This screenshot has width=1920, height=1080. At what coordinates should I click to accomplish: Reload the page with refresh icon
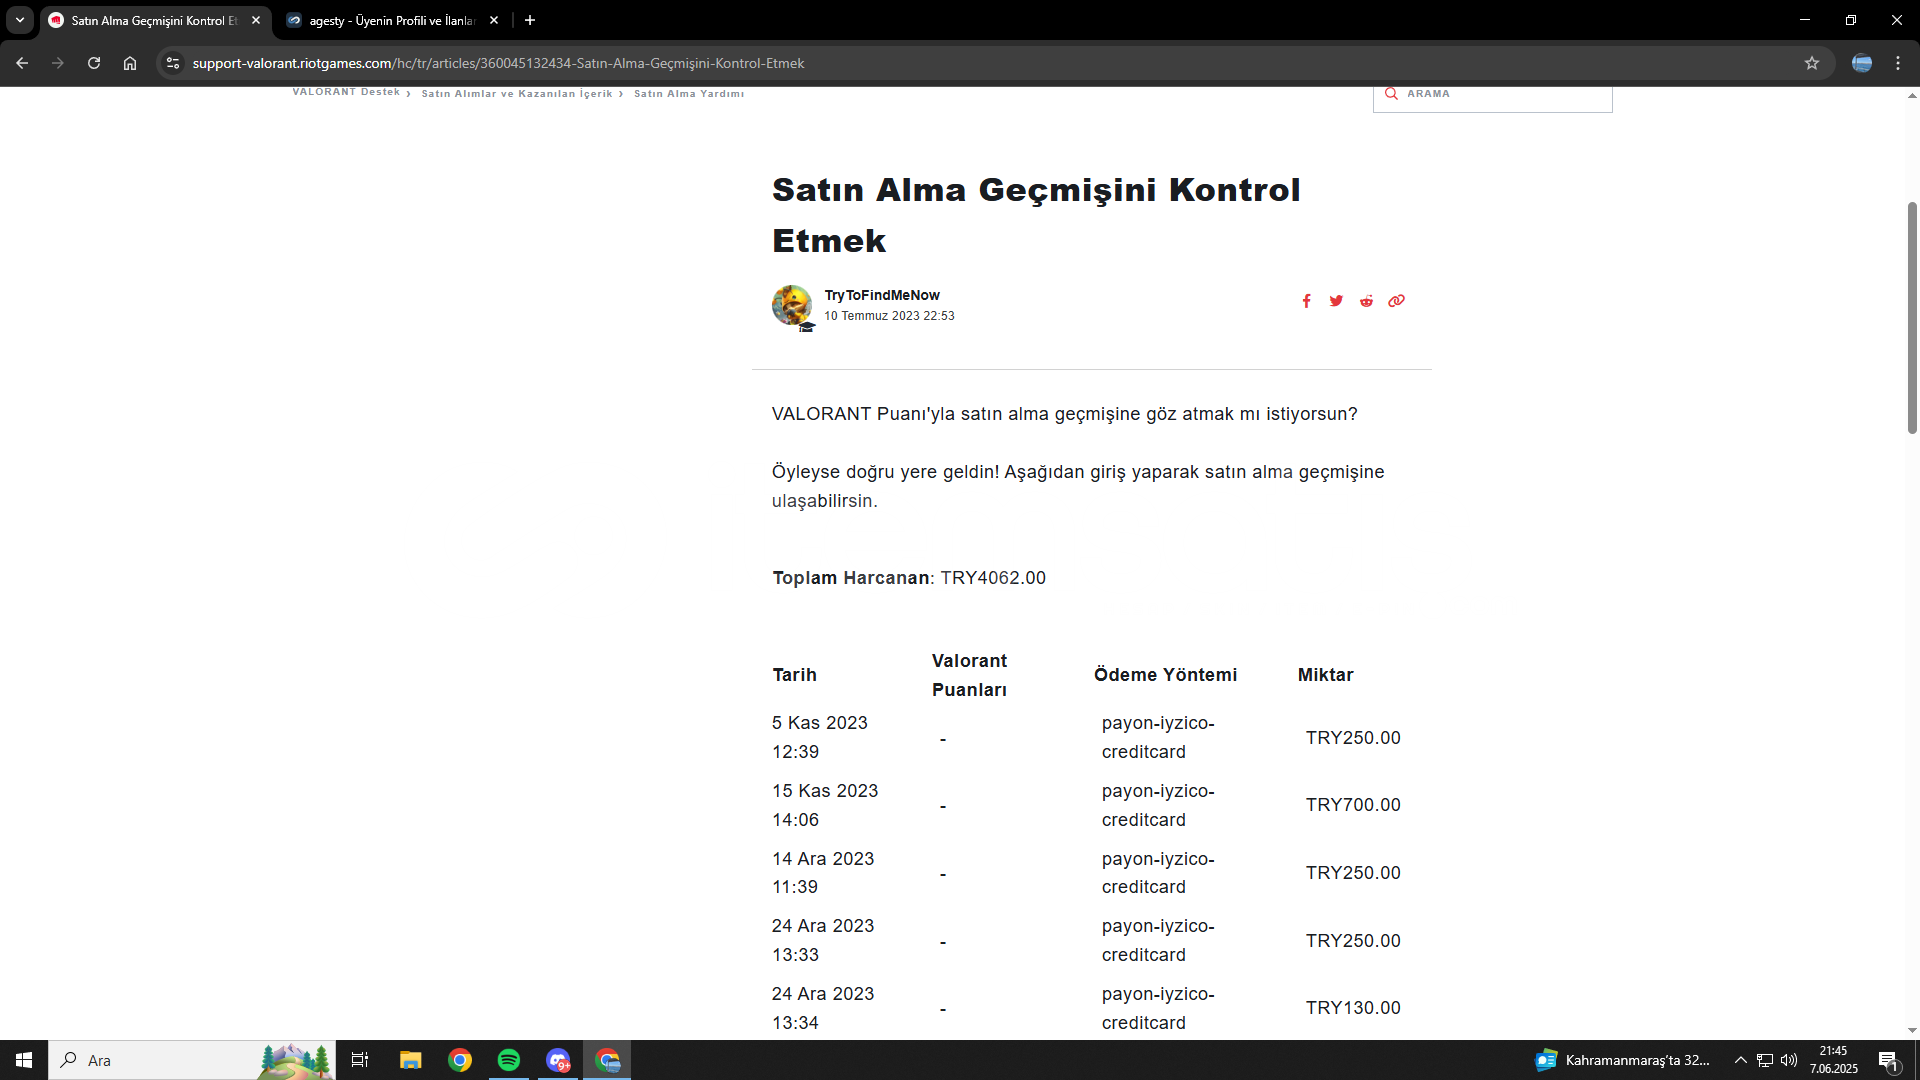pyautogui.click(x=94, y=63)
